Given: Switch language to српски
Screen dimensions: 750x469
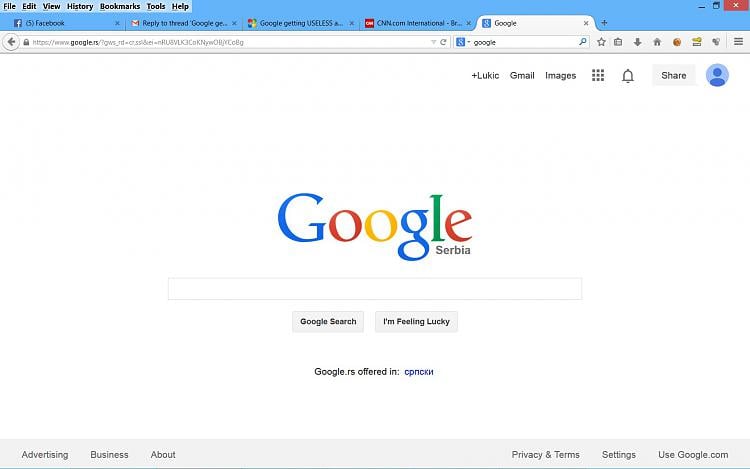Looking at the screenshot, I should (419, 371).
